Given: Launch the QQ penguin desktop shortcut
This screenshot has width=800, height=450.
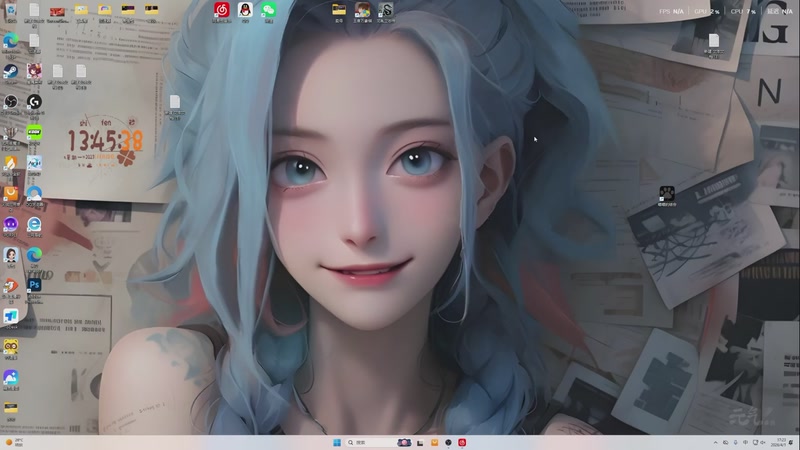Looking at the screenshot, I should pyautogui.click(x=245, y=10).
